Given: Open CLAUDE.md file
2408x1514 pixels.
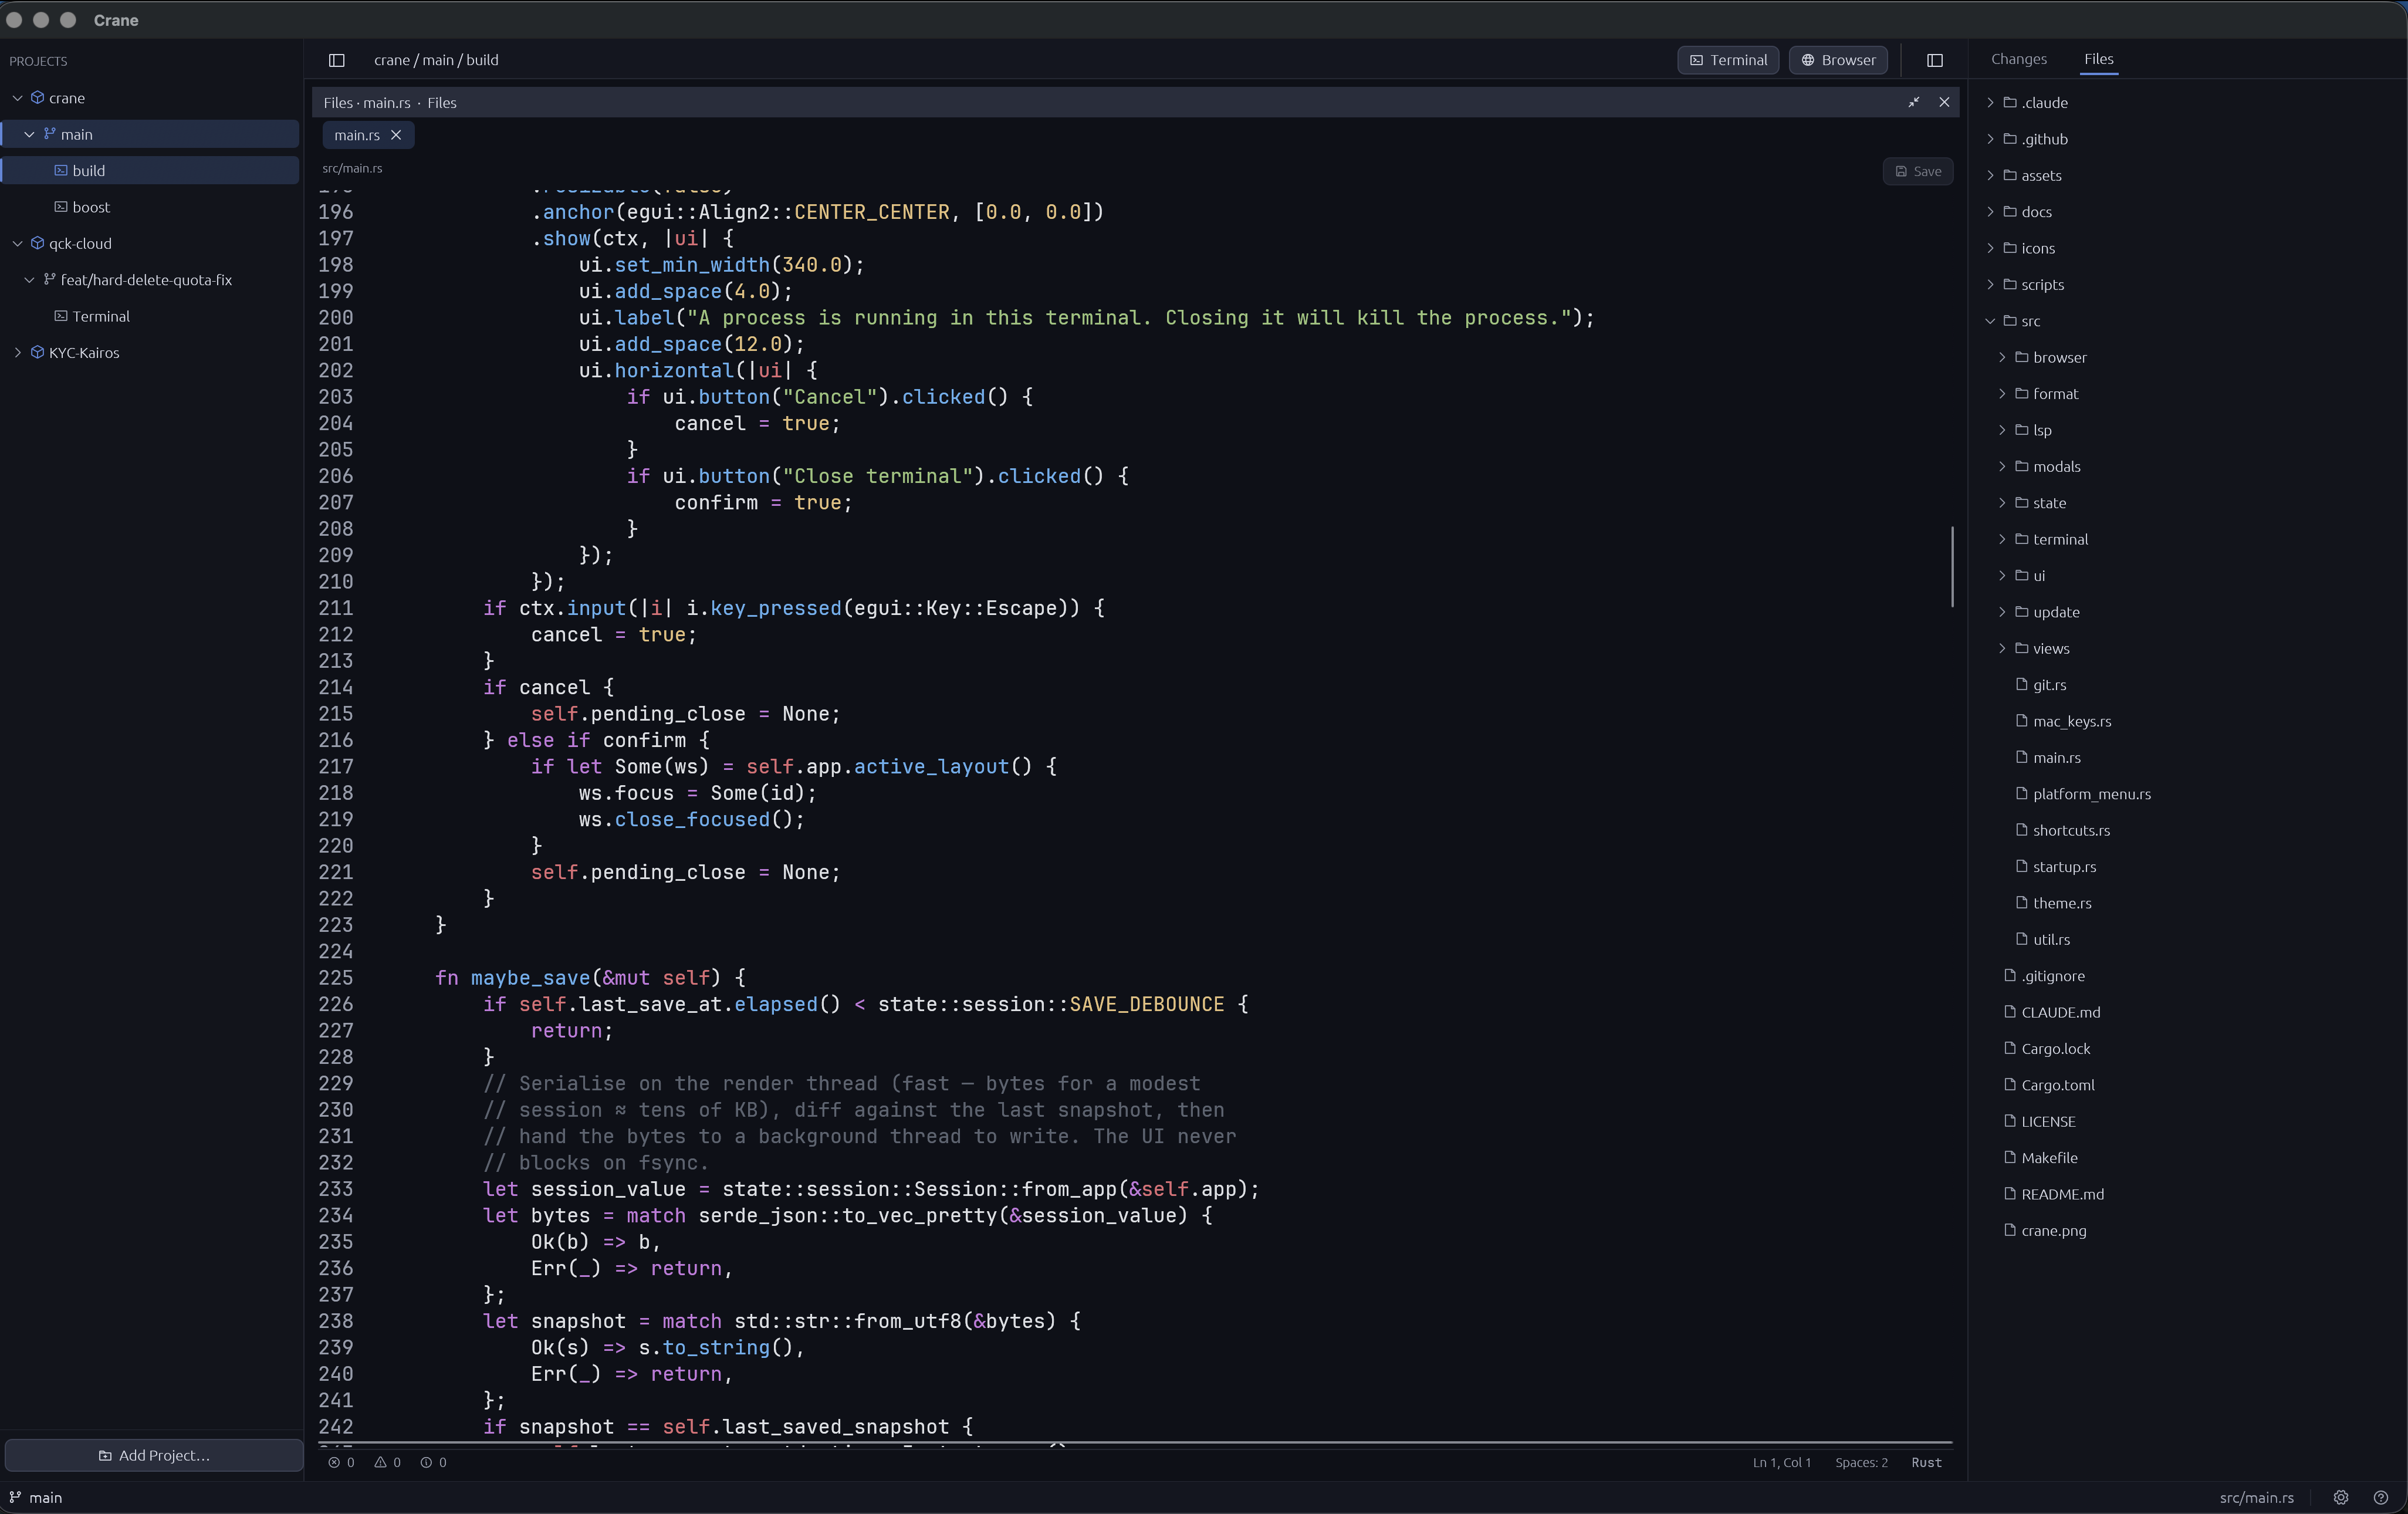Looking at the screenshot, I should pyautogui.click(x=2060, y=1012).
